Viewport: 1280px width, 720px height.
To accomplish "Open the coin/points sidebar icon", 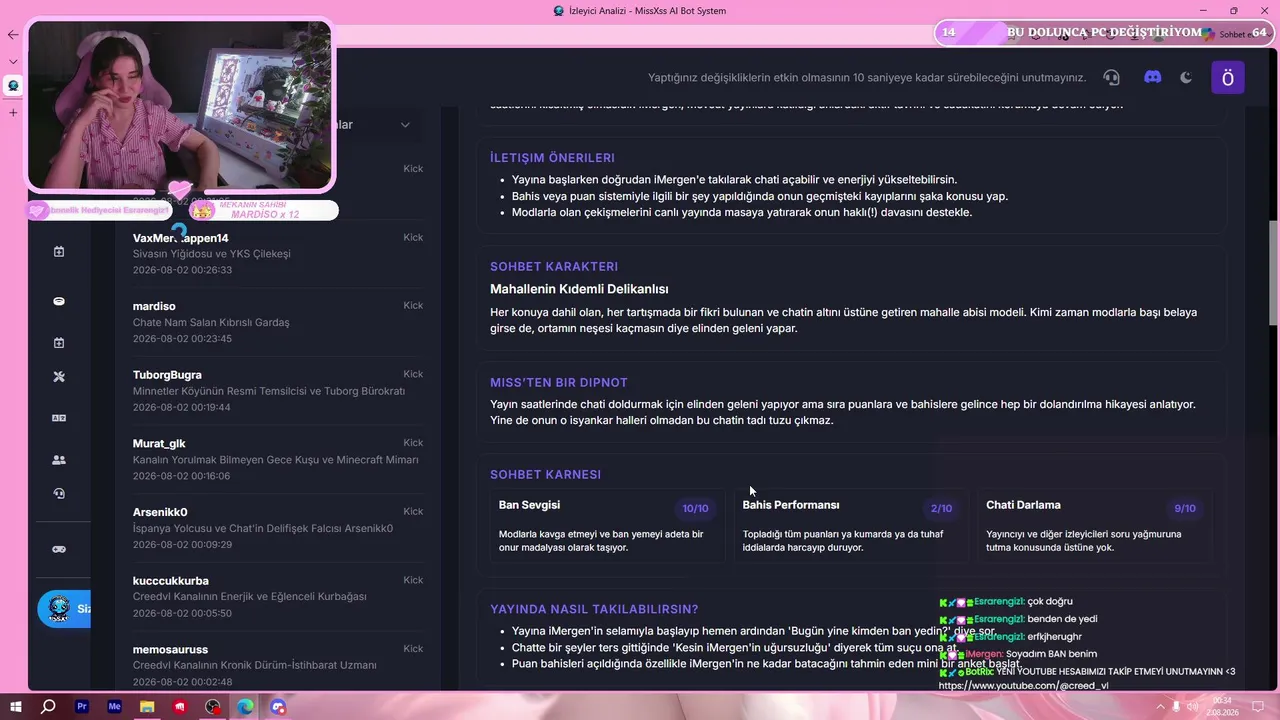I will coord(59,301).
